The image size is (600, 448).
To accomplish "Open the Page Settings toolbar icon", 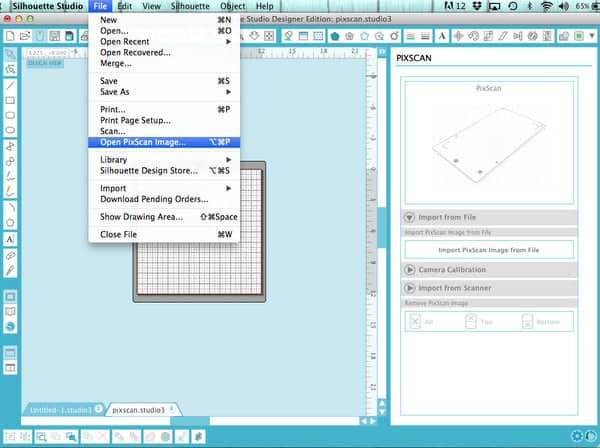I will coord(303,36).
